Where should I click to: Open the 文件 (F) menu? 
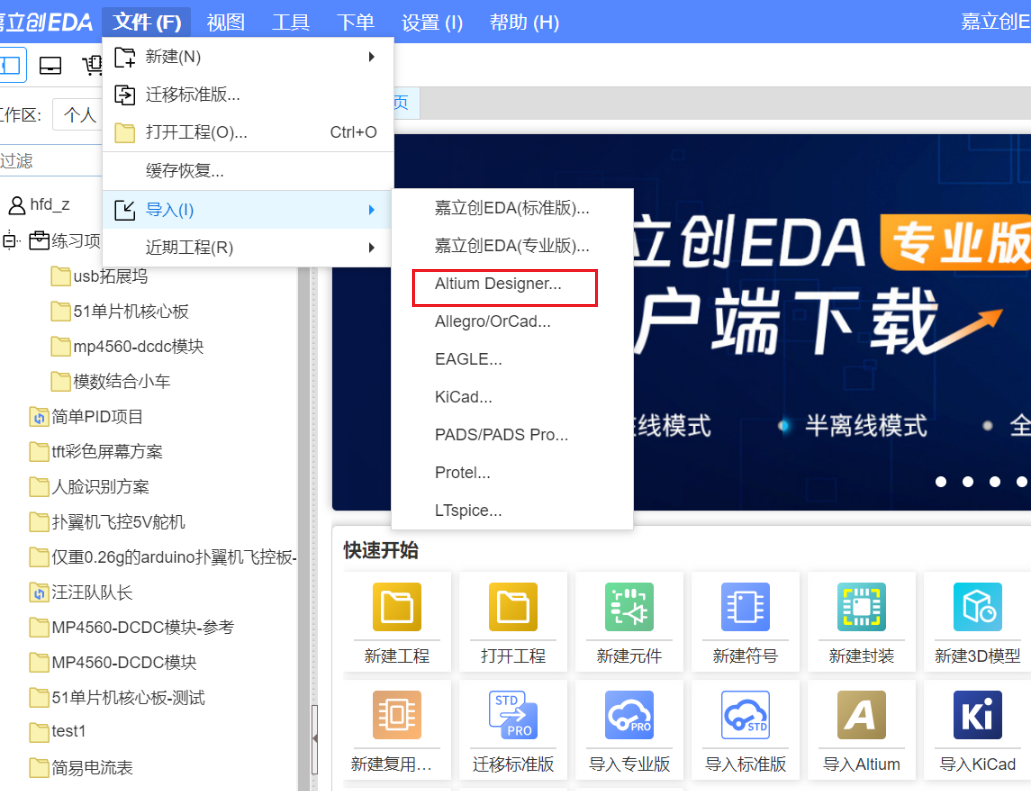(147, 22)
